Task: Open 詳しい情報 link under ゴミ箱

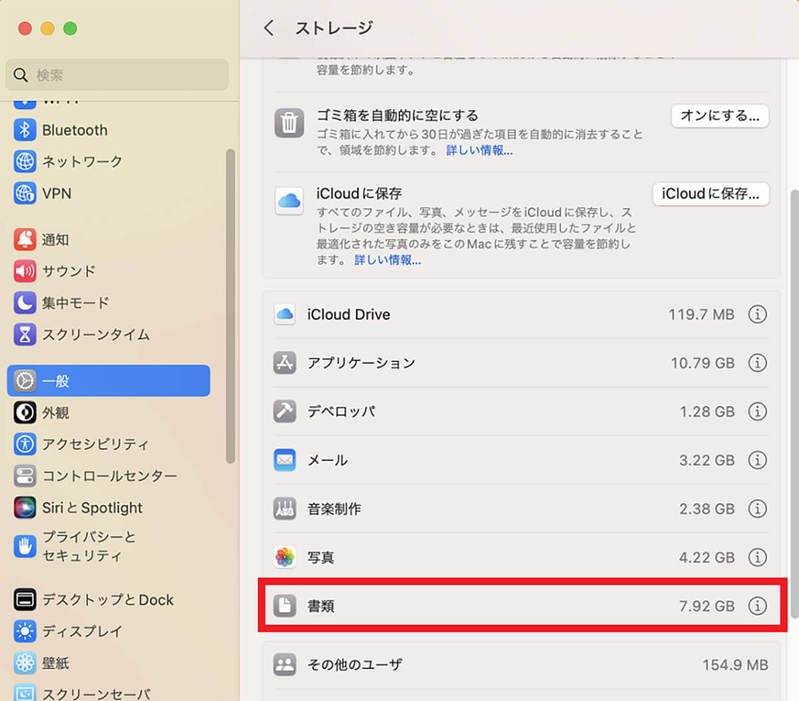Action: 480,150
